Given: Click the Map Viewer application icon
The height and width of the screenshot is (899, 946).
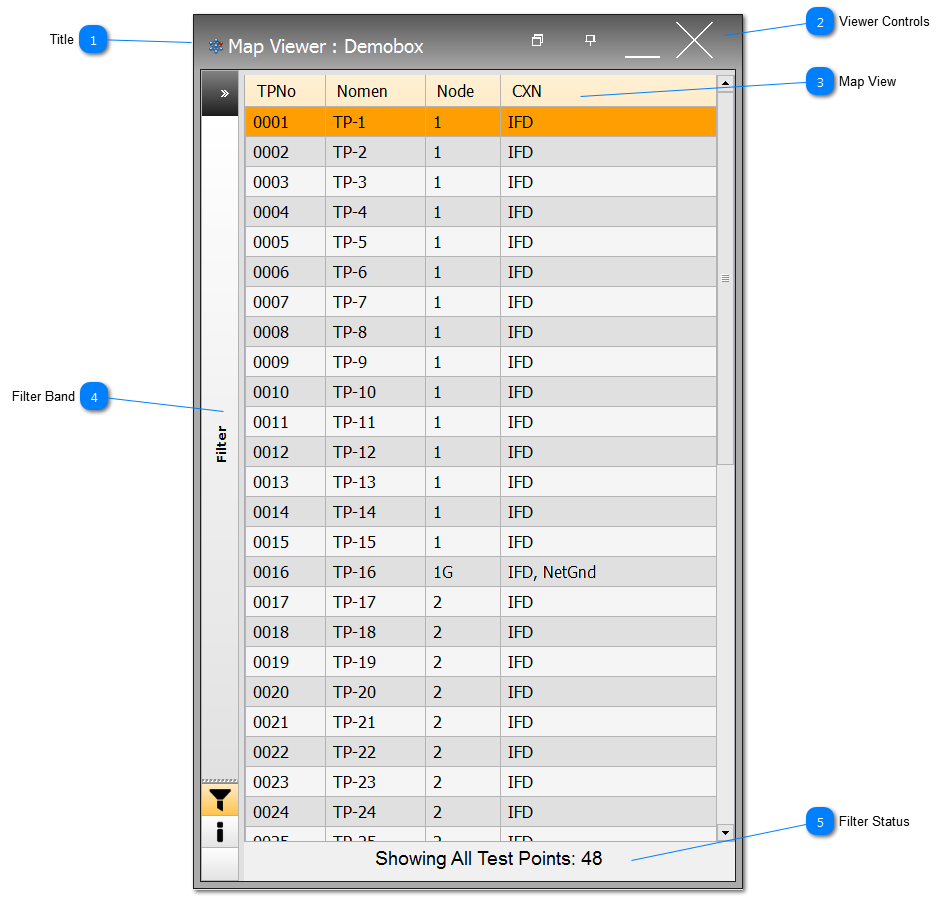Looking at the screenshot, I should (x=216, y=46).
